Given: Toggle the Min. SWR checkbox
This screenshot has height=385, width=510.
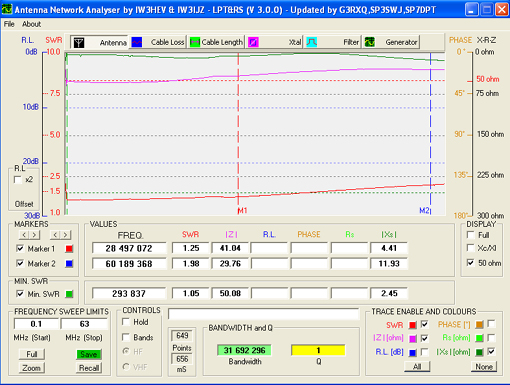Looking at the screenshot, I should point(20,294).
